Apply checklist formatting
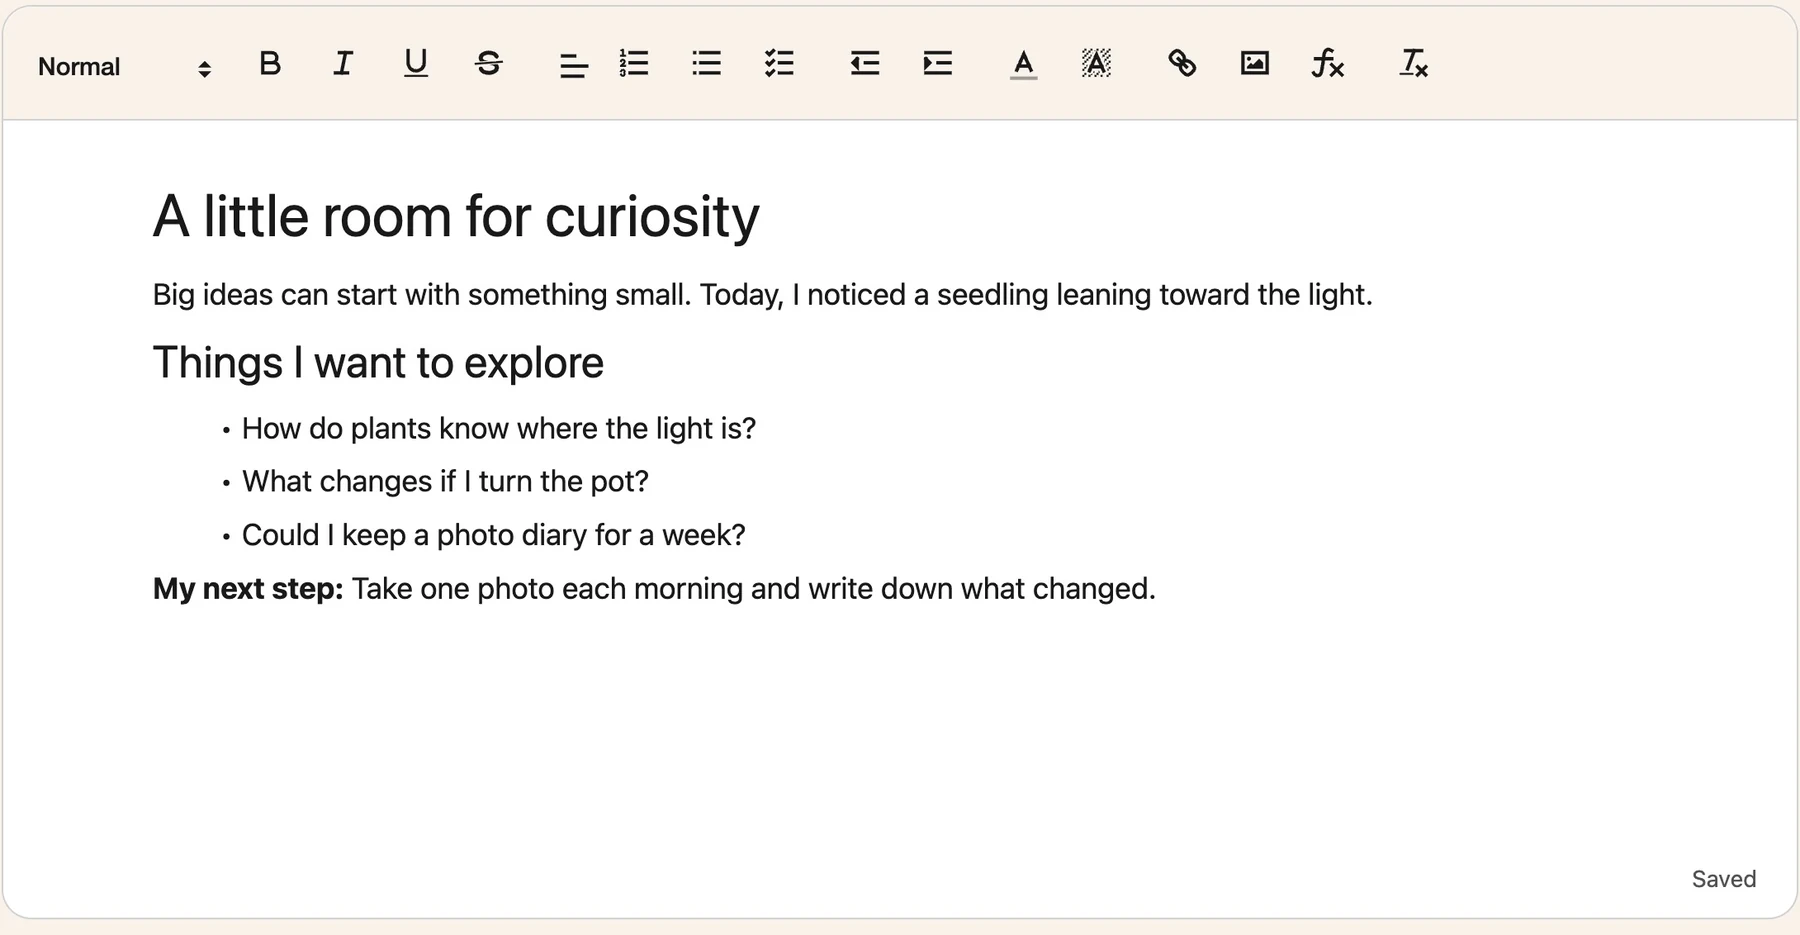1800x935 pixels. 779,64
